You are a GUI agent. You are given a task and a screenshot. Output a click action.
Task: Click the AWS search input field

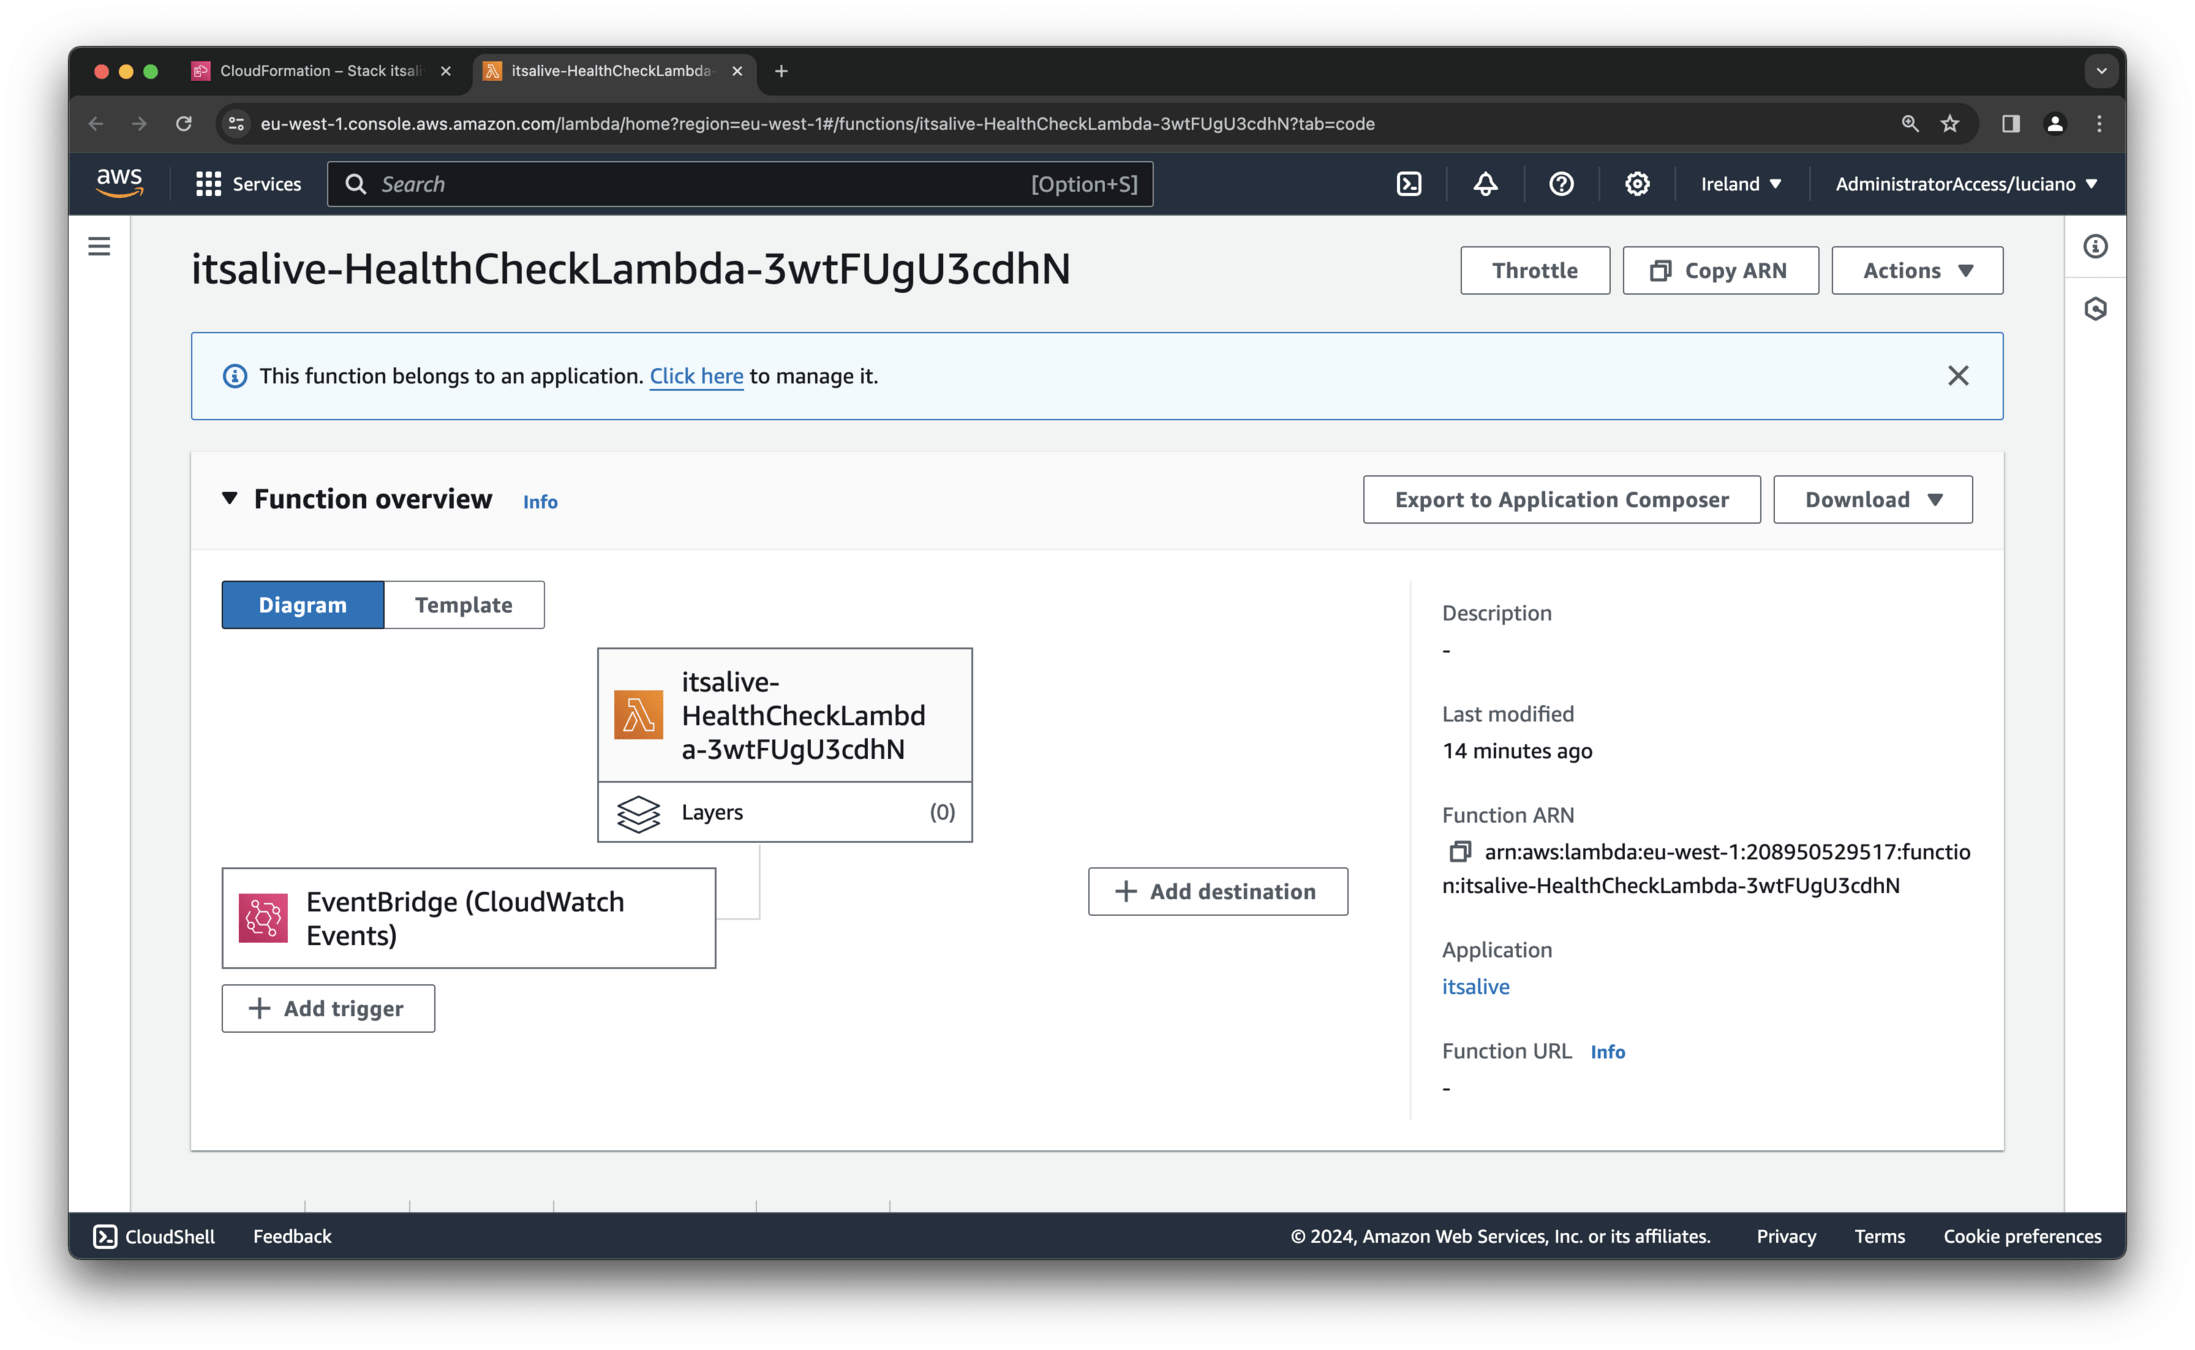[x=700, y=184]
